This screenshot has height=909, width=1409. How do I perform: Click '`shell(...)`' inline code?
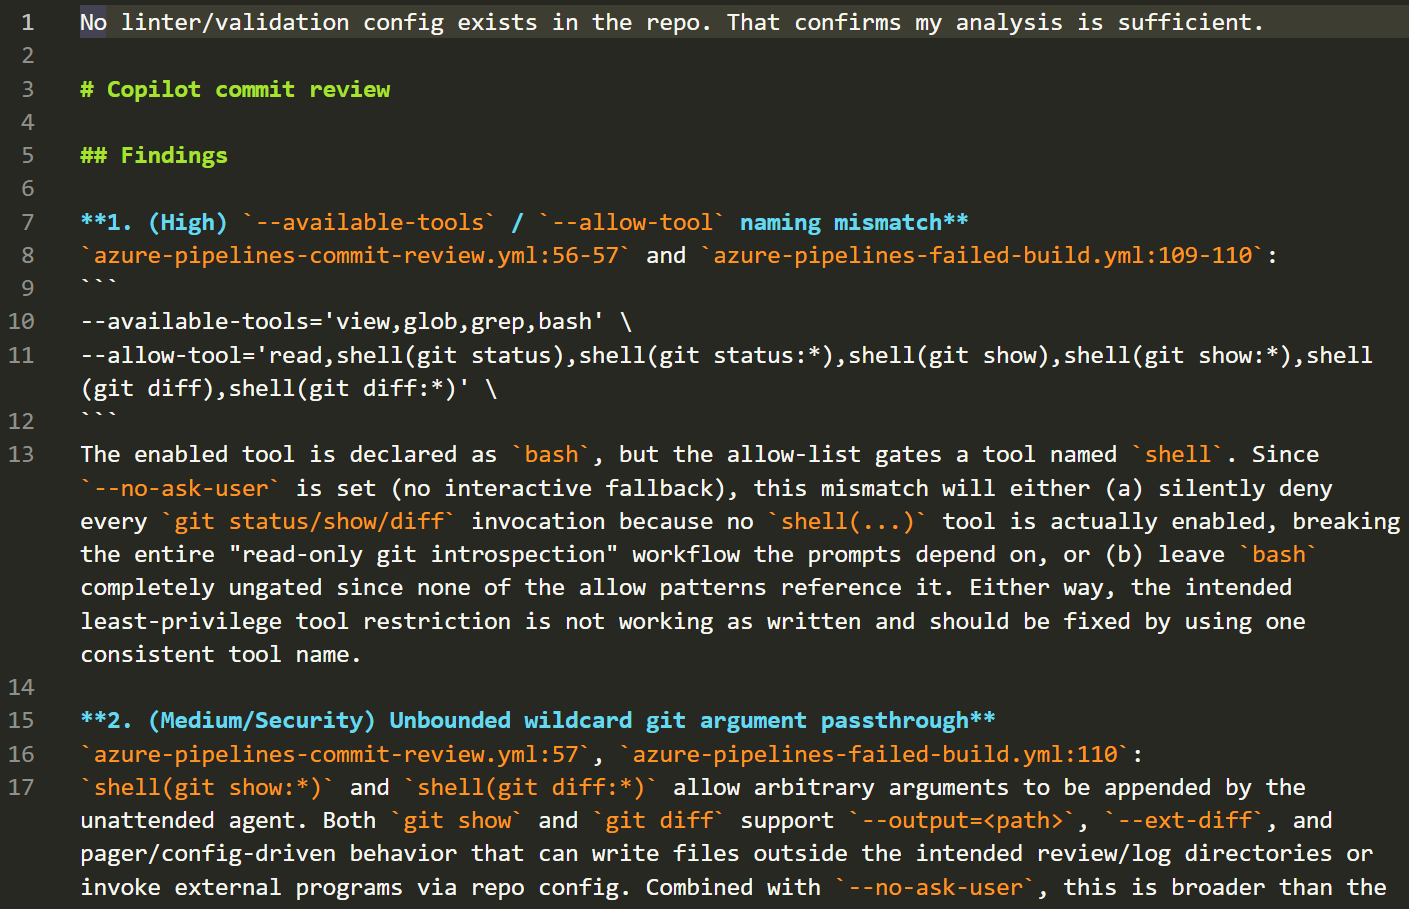847,521
